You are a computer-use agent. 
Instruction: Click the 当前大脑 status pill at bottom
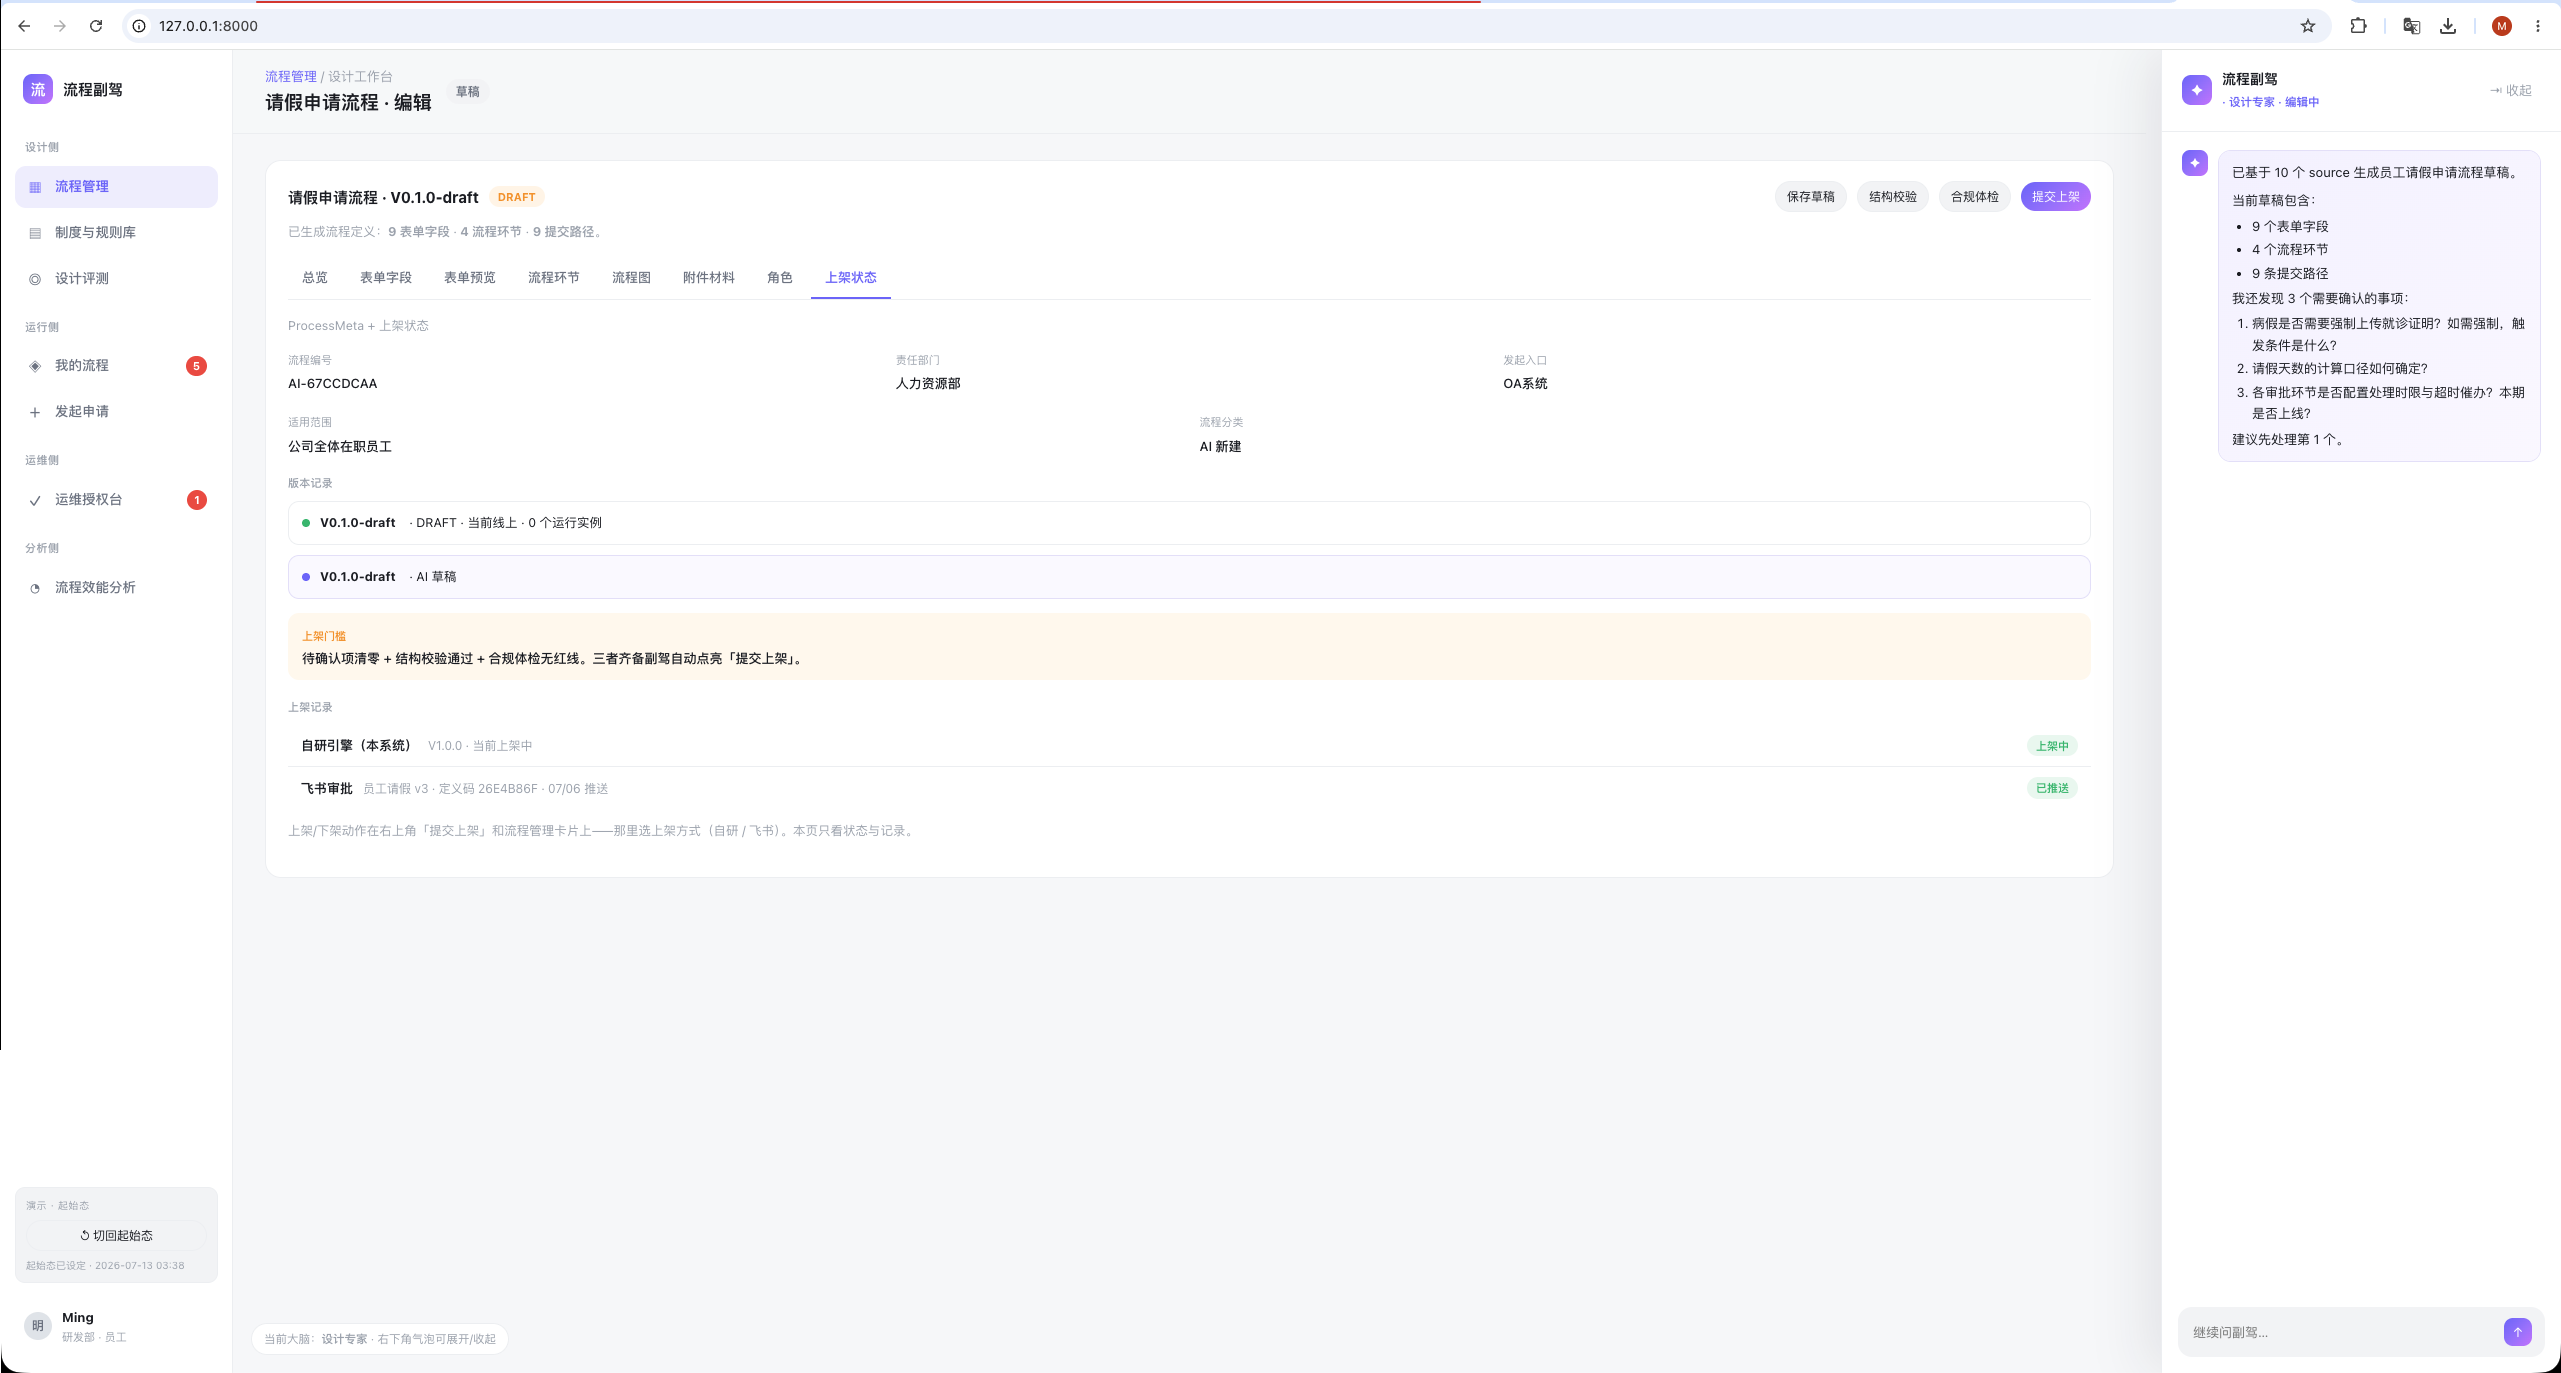click(x=380, y=1339)
